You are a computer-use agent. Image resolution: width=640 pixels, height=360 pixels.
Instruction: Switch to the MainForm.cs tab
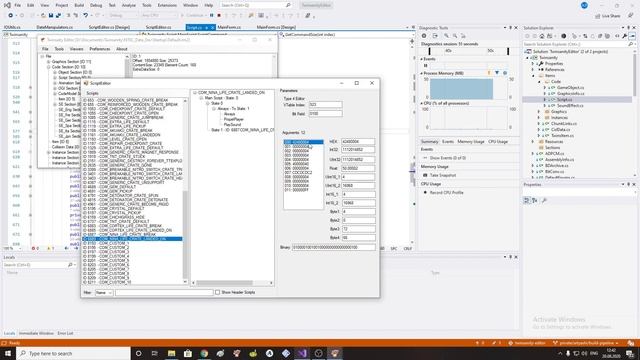(229, 27)
